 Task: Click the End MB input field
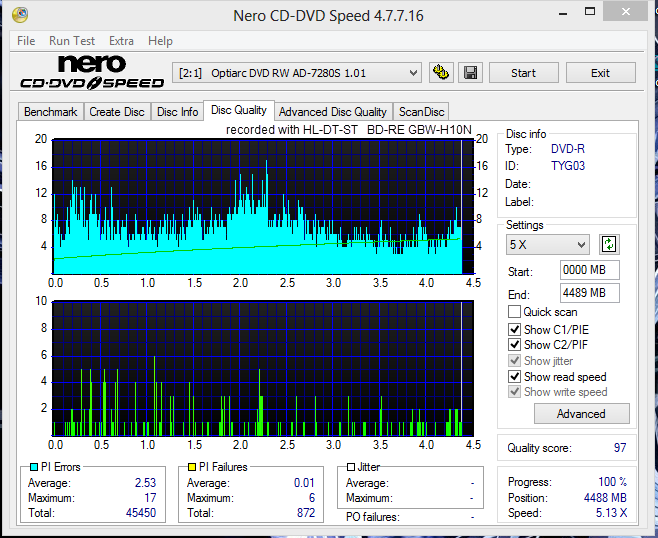[590, 293]
